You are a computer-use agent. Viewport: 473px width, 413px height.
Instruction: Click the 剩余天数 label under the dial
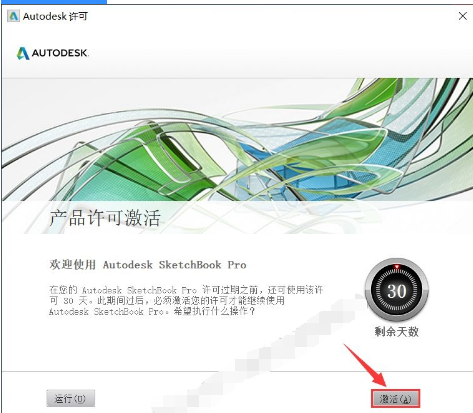click(396, 332)
